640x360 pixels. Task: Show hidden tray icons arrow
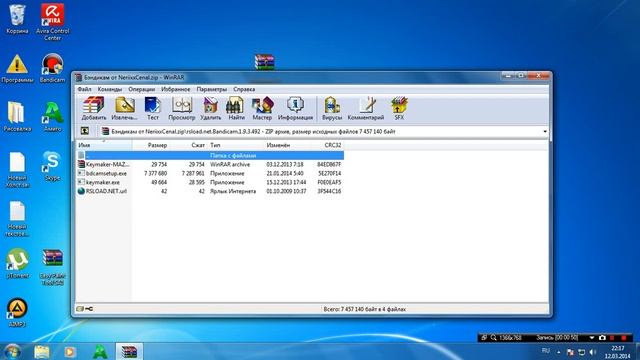558,352
